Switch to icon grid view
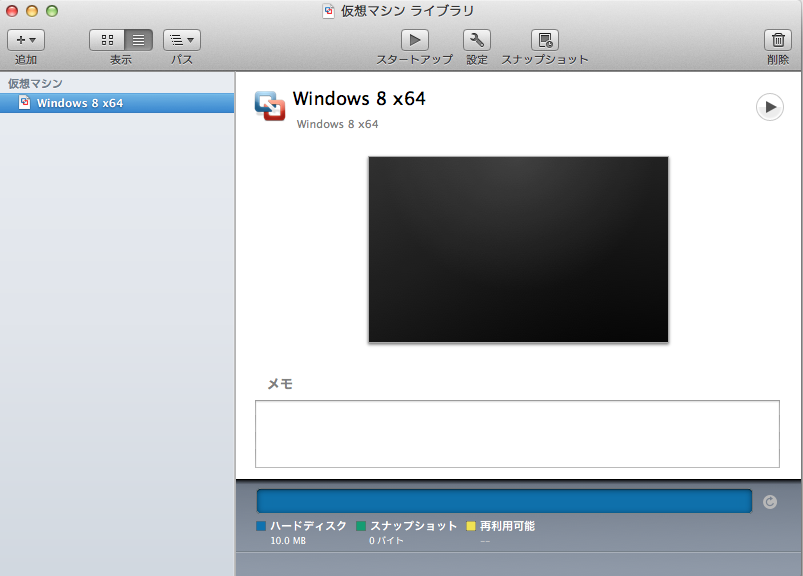The height and width of the screenshot is (576, 803). [107, 40]
